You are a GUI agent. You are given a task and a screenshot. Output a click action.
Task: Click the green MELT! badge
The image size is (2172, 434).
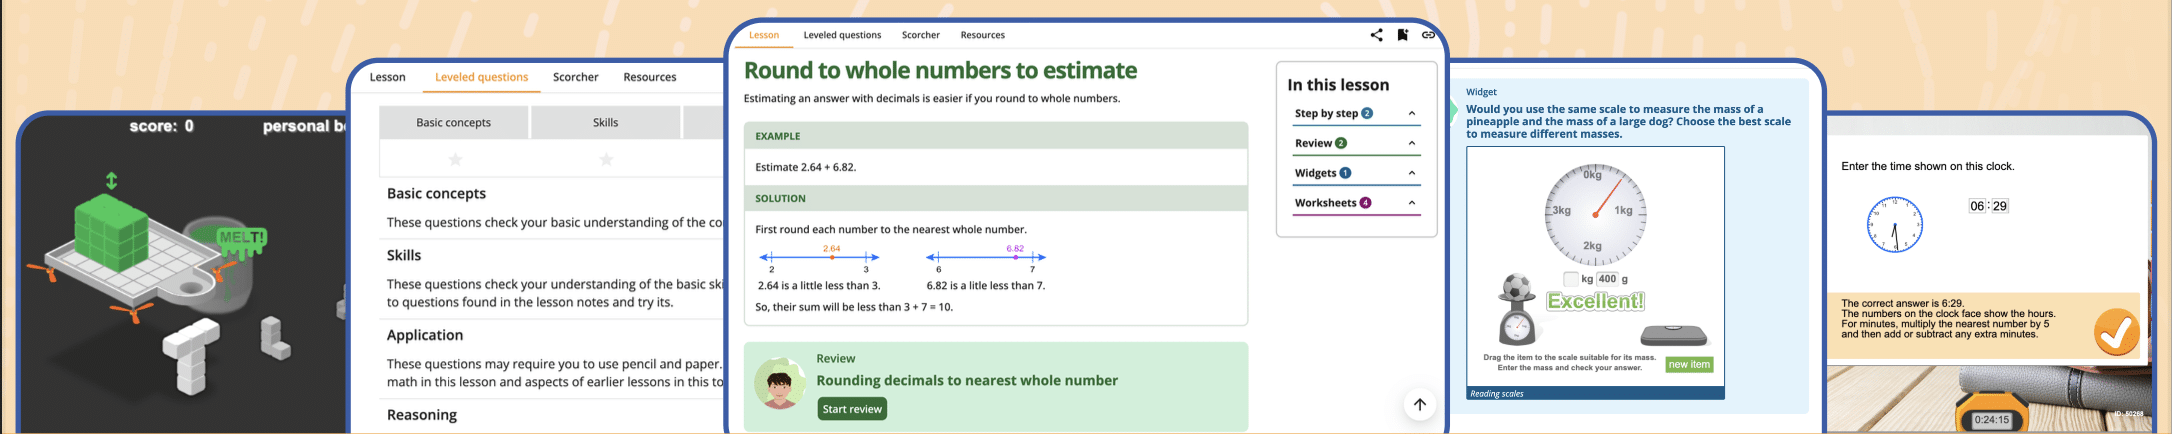pyautogui.click(x=241, y=238)
